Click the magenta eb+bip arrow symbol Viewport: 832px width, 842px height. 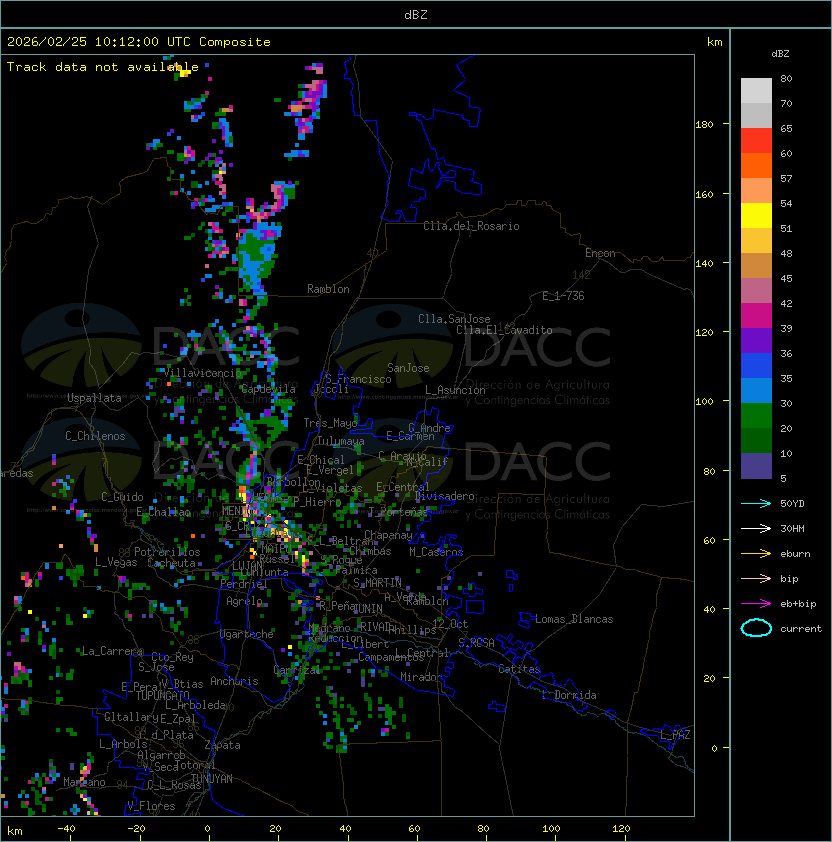756,604
